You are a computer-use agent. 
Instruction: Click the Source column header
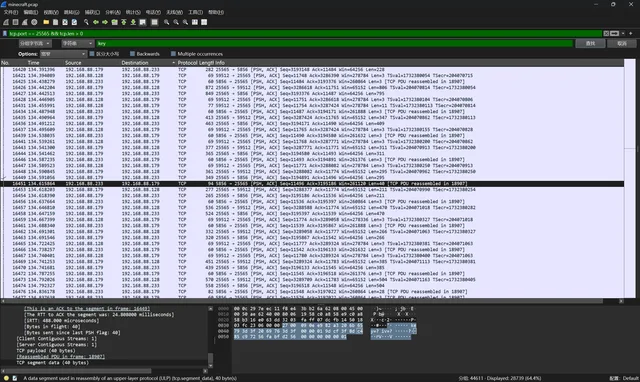click(73, 63)
